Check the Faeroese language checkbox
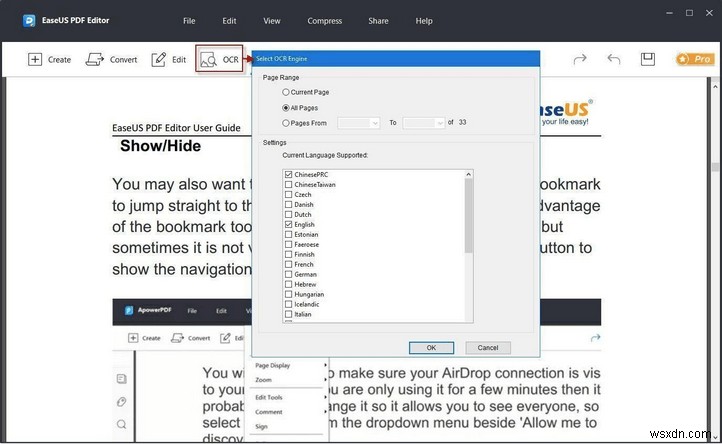Viewport: 723px width, 444px height. 289,244
